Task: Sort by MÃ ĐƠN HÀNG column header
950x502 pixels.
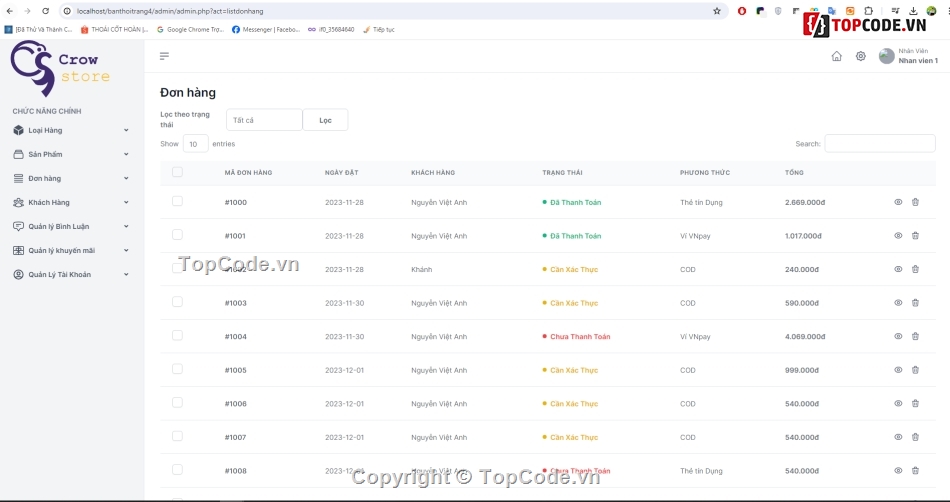Action: 248,173
